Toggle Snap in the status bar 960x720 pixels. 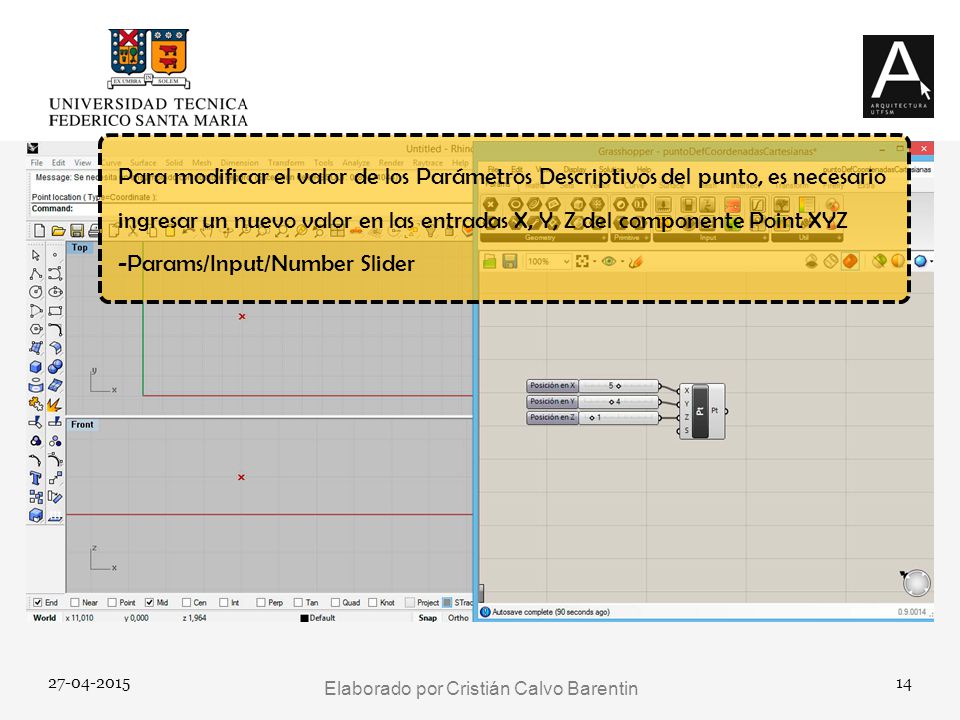[x=427, y=618]
